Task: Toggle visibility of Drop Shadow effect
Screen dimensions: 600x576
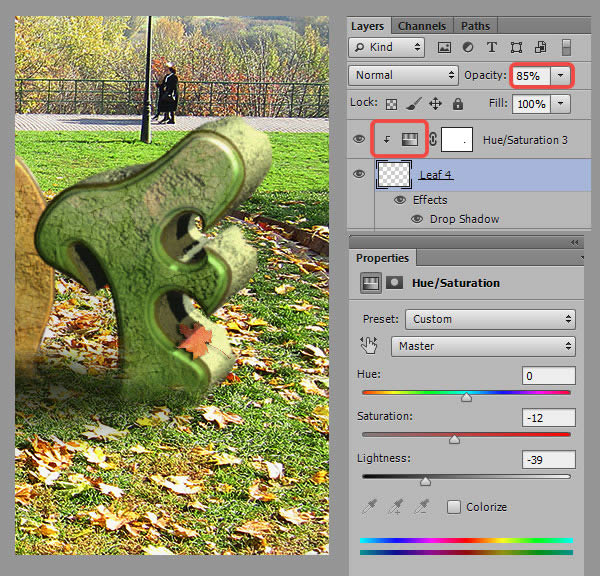Action: [x=417, y=219]
